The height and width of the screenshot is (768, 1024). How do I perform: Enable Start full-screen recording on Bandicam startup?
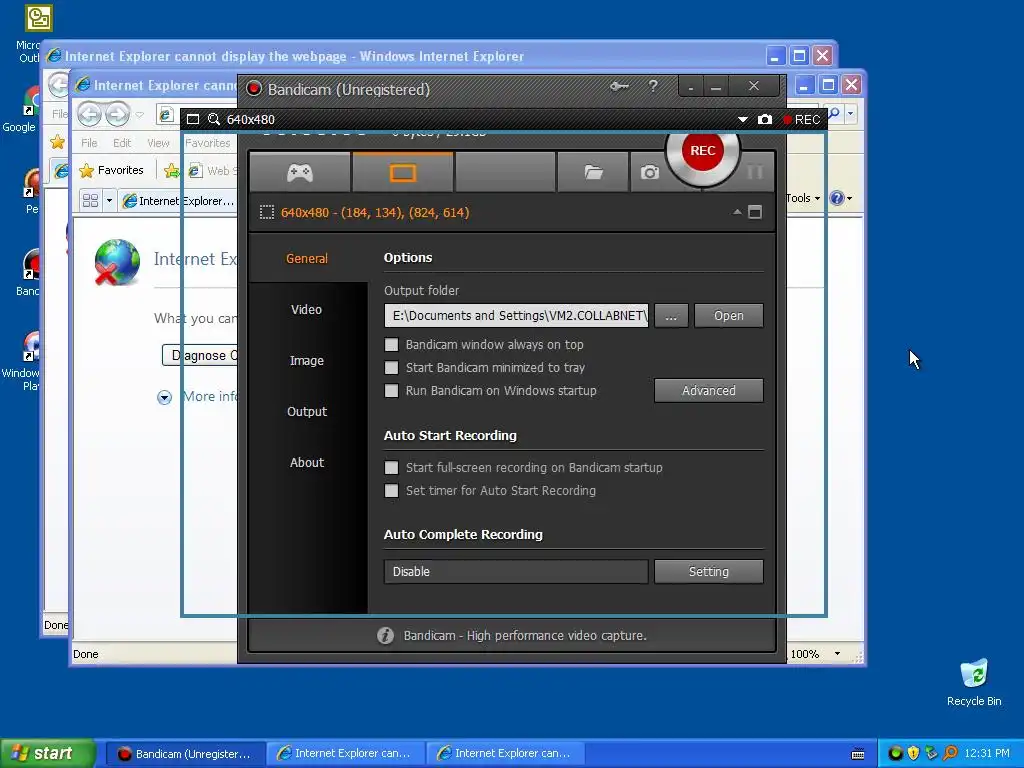391,468
